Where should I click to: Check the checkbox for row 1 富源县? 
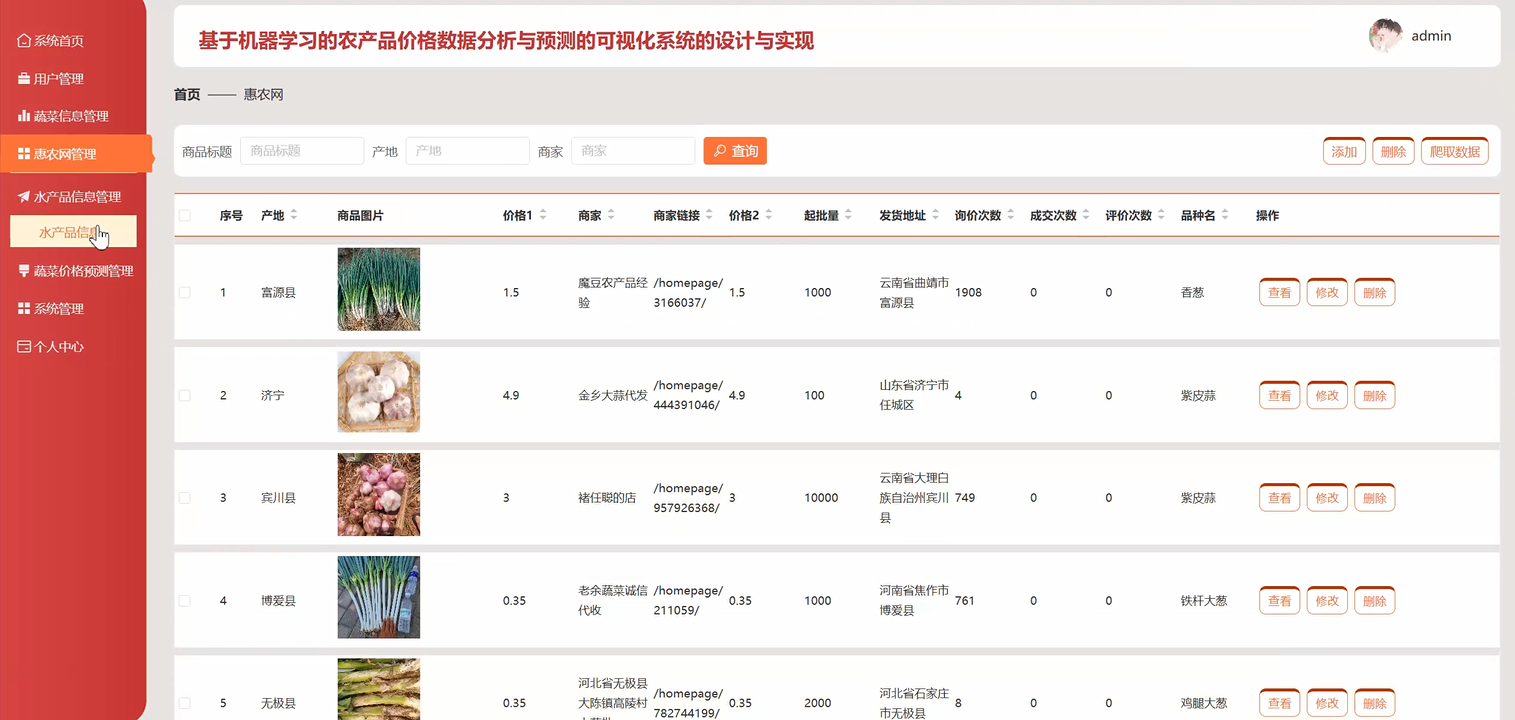click(184, 293)
